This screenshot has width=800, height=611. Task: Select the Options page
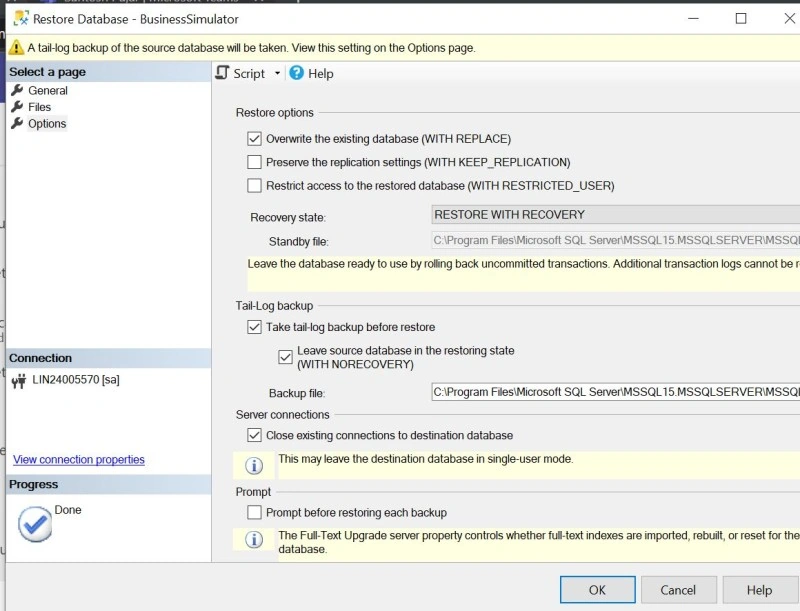pyautogui.click(x=47, y=123)
